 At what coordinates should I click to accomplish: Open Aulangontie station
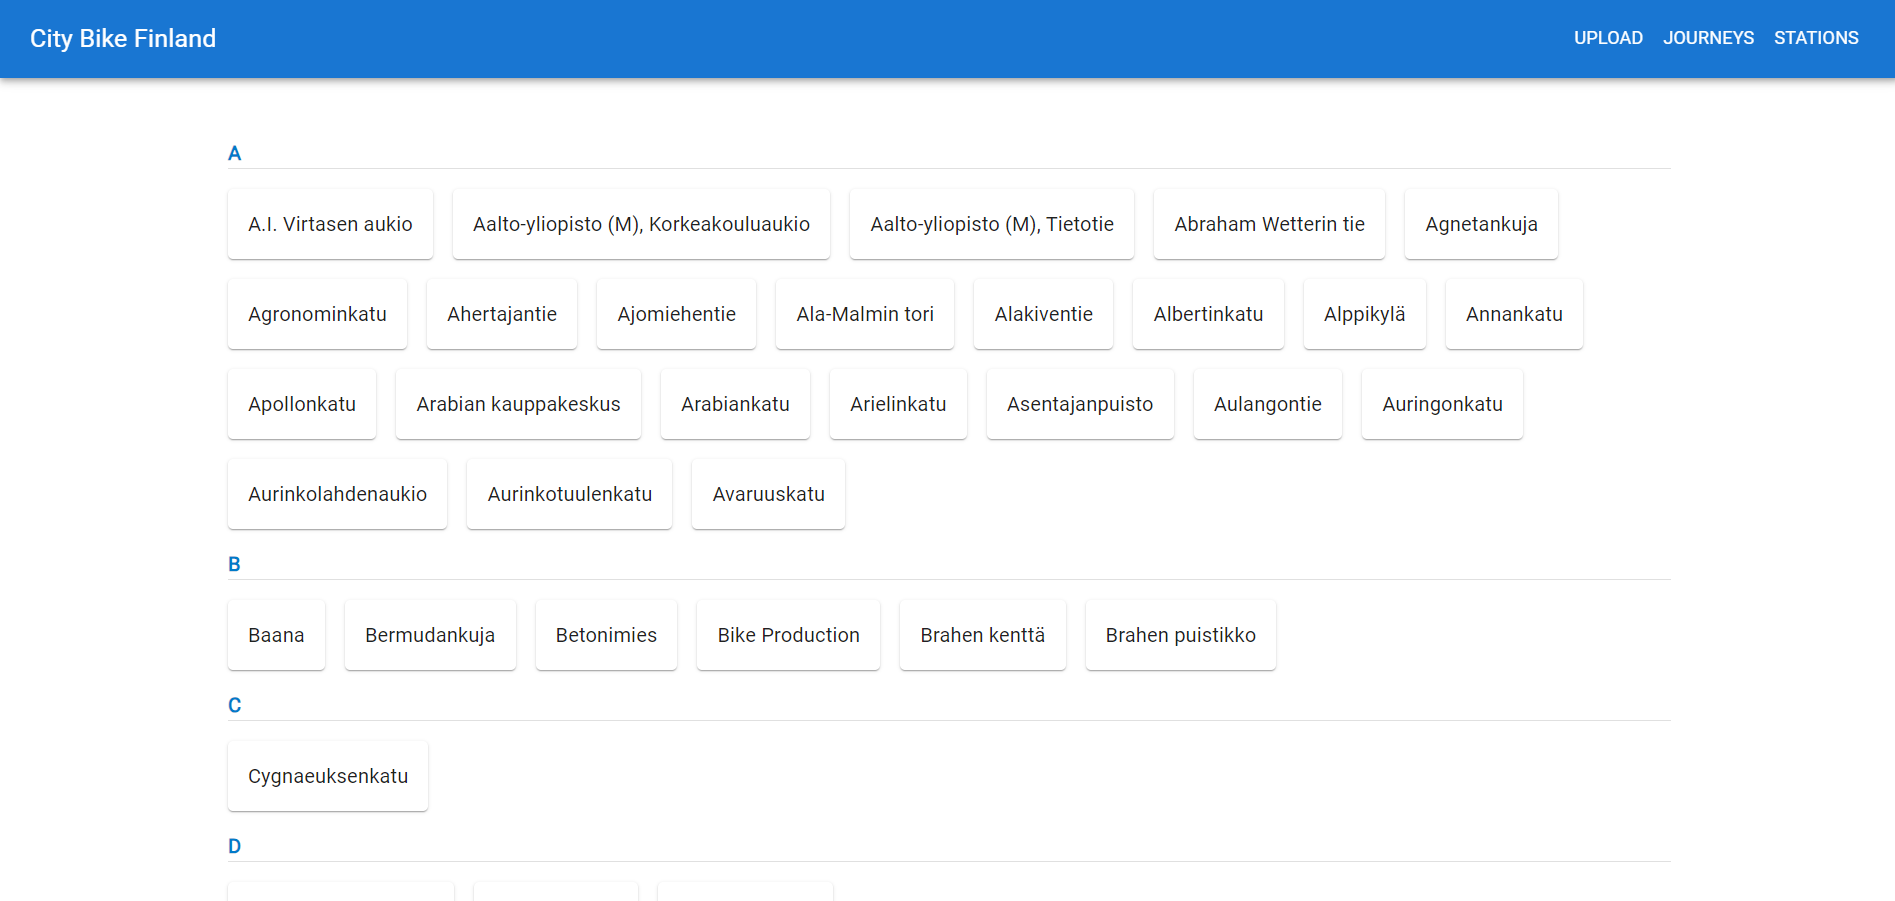click(1268, 404)
